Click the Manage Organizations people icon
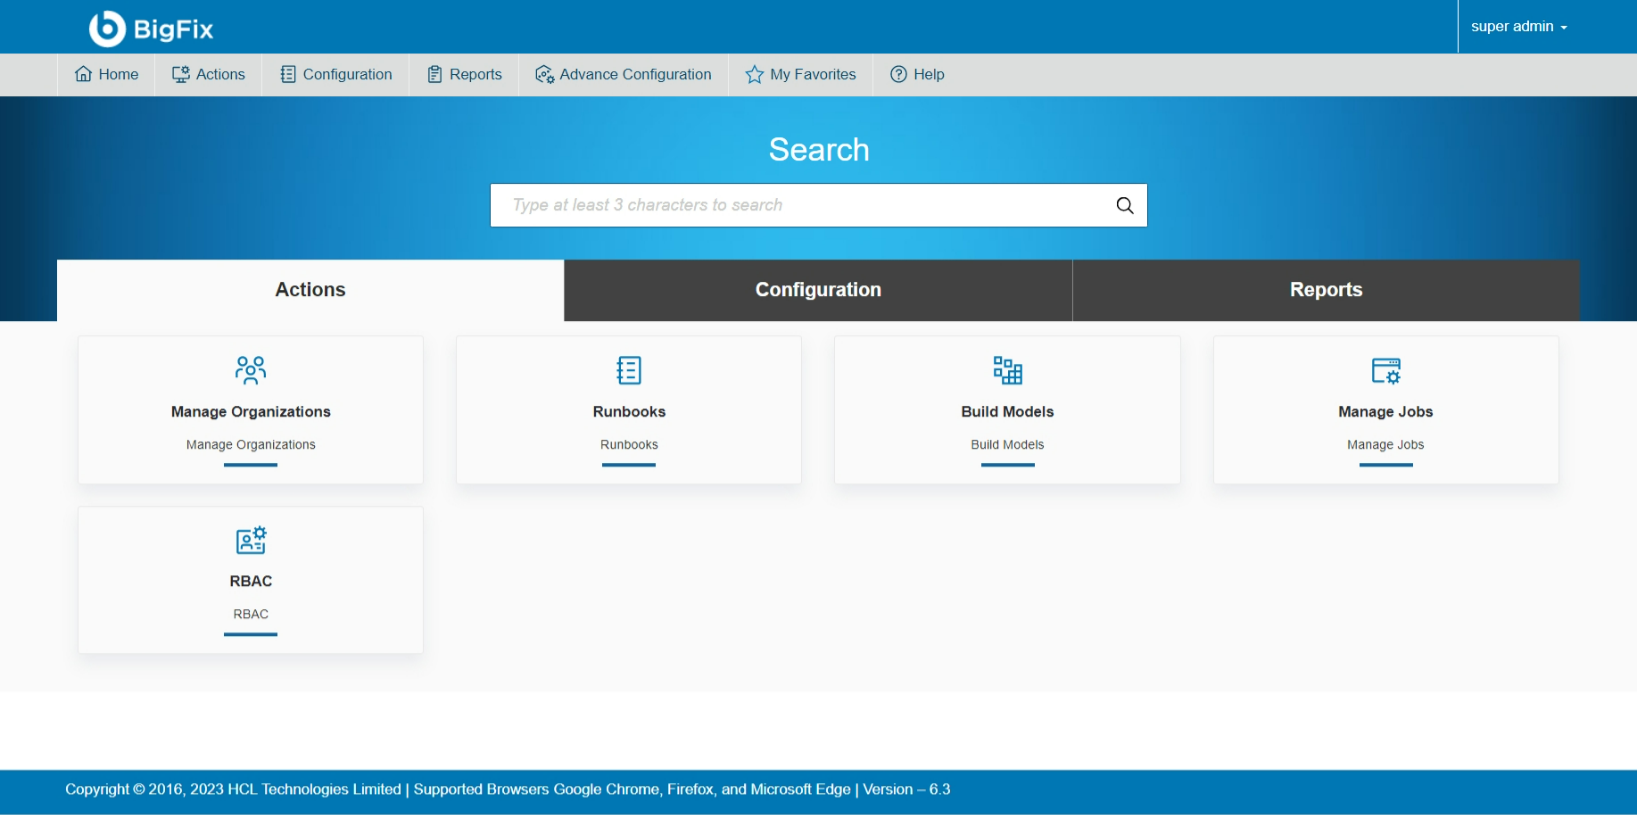The height and width of the screenshot is (815, 1637). [x=251, y=370]
